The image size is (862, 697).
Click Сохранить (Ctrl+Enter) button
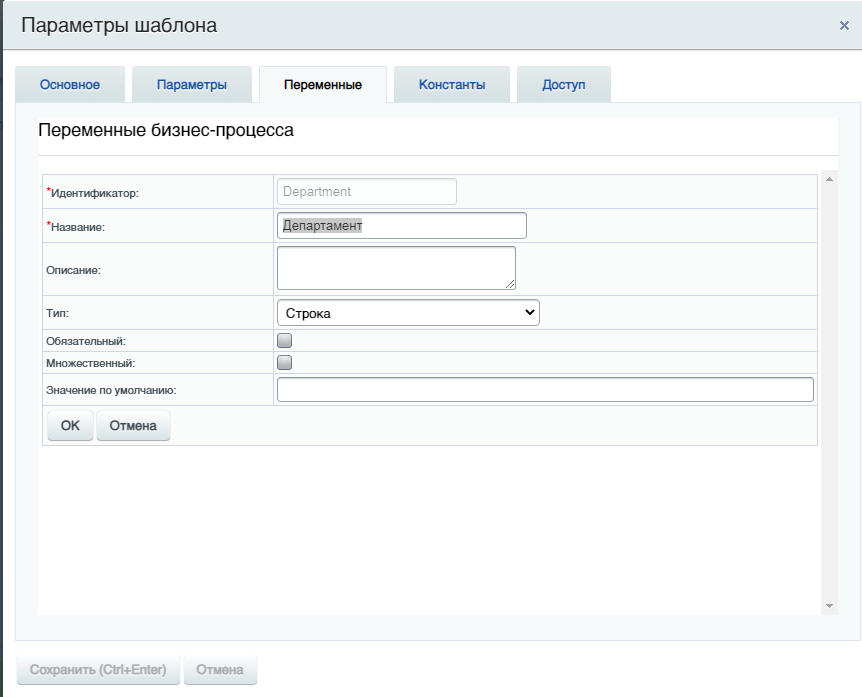(98, 670)
